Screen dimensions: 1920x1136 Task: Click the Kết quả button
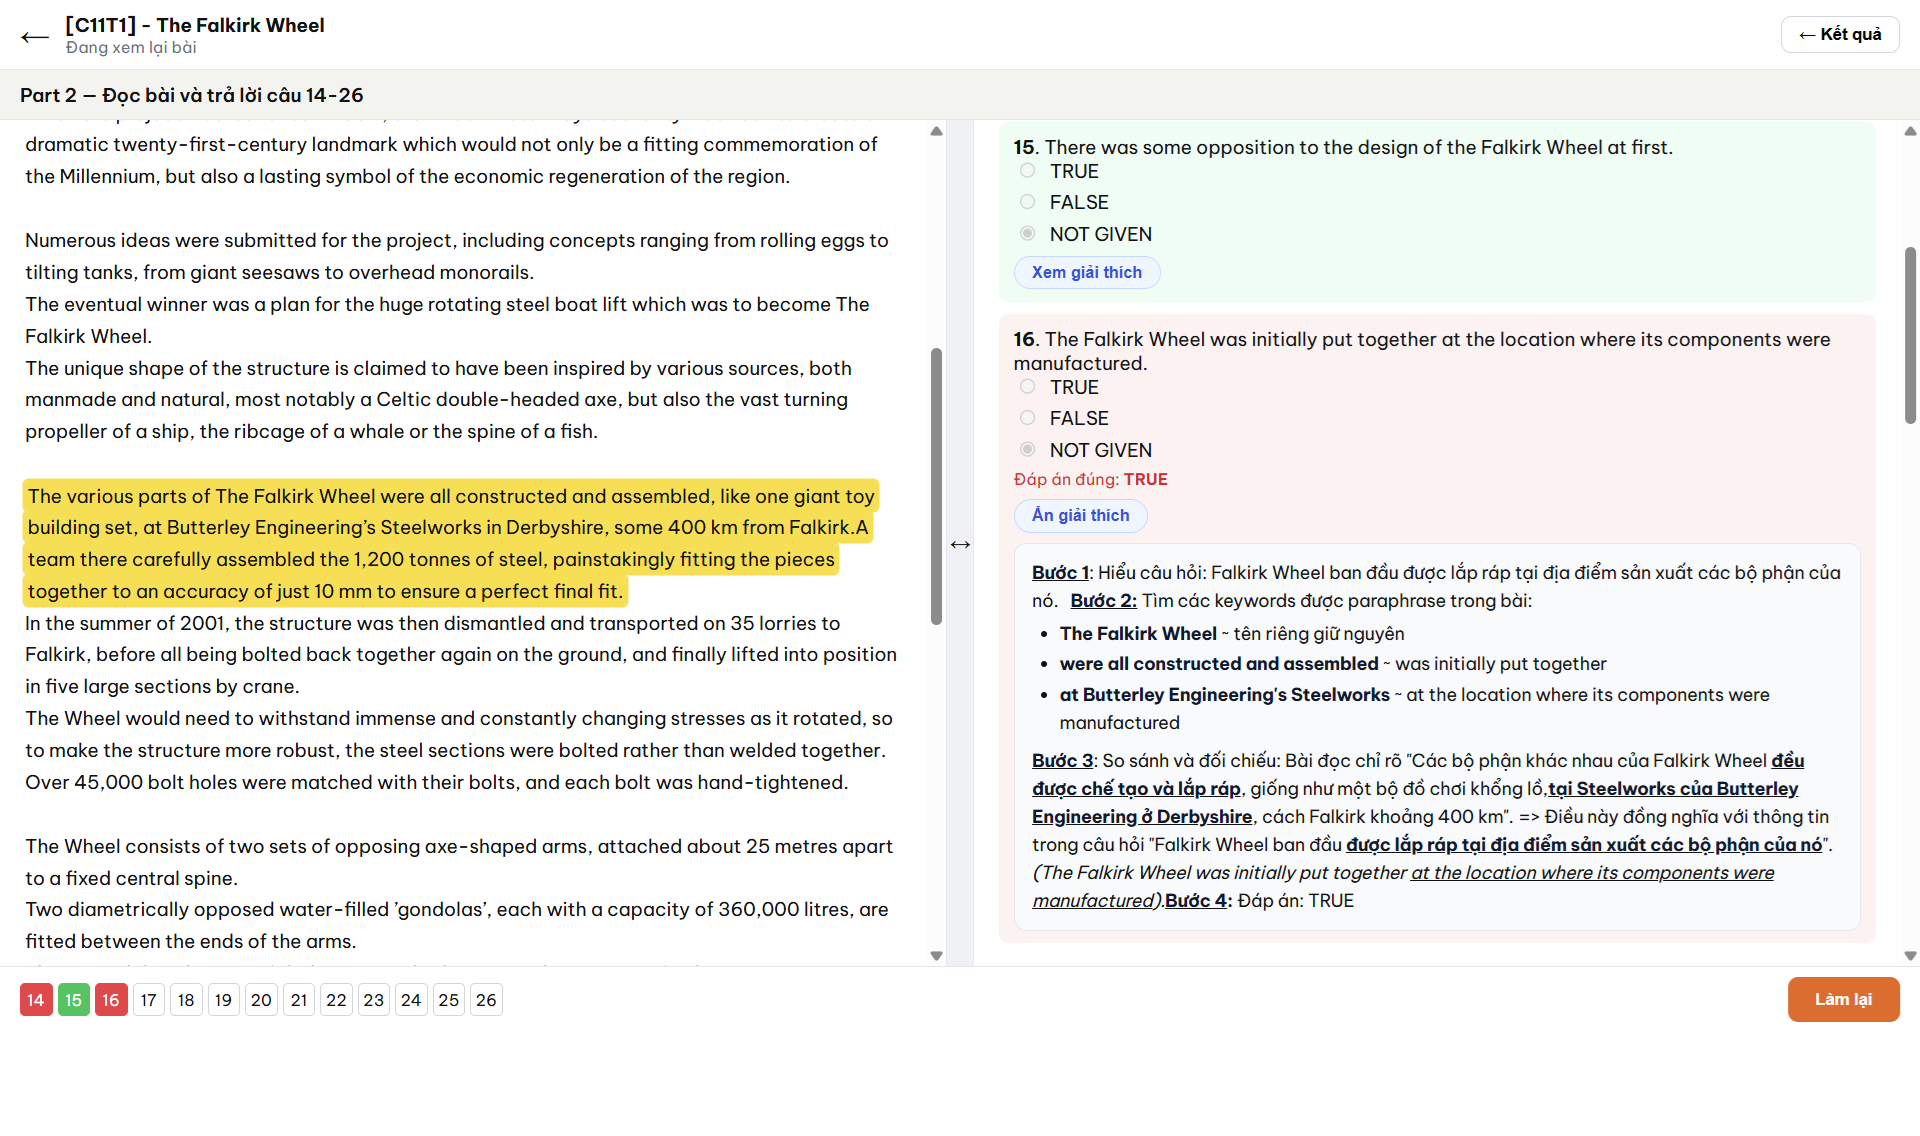coord(1839,35)
